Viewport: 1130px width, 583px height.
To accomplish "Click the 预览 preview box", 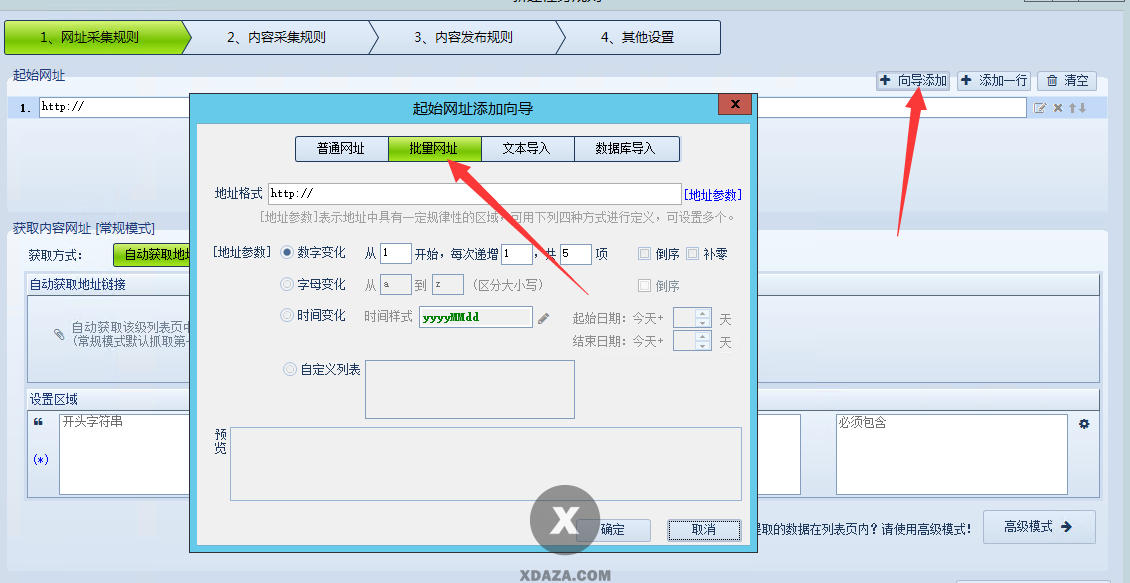I will [x=486, y=463].
